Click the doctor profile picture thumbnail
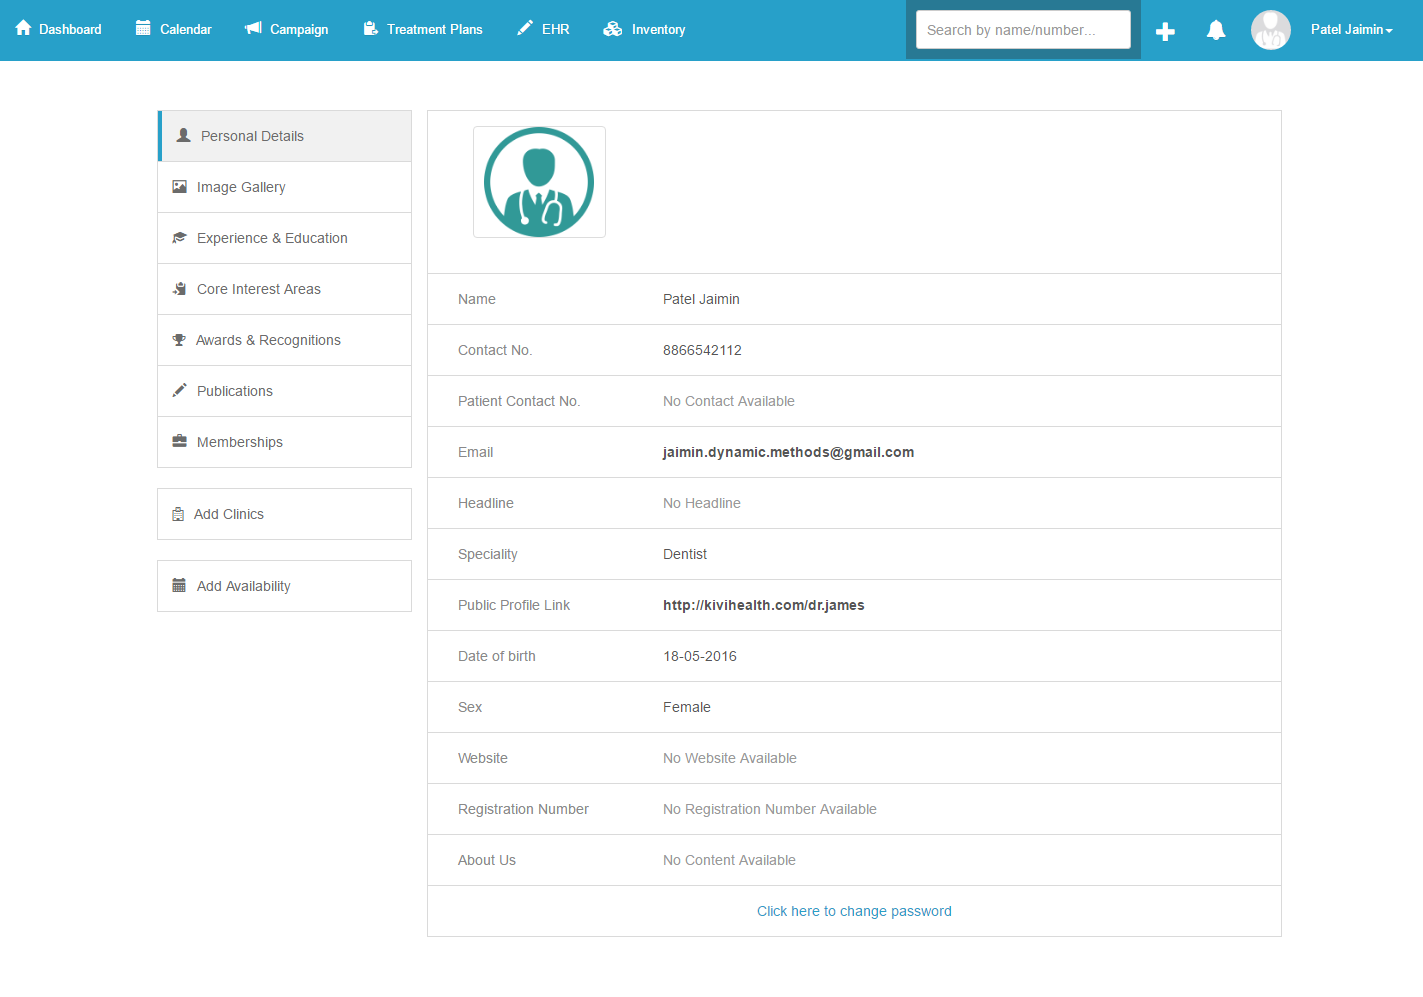Image resolution: width=1423 pixels, height=997 pixels. point(539,182)
